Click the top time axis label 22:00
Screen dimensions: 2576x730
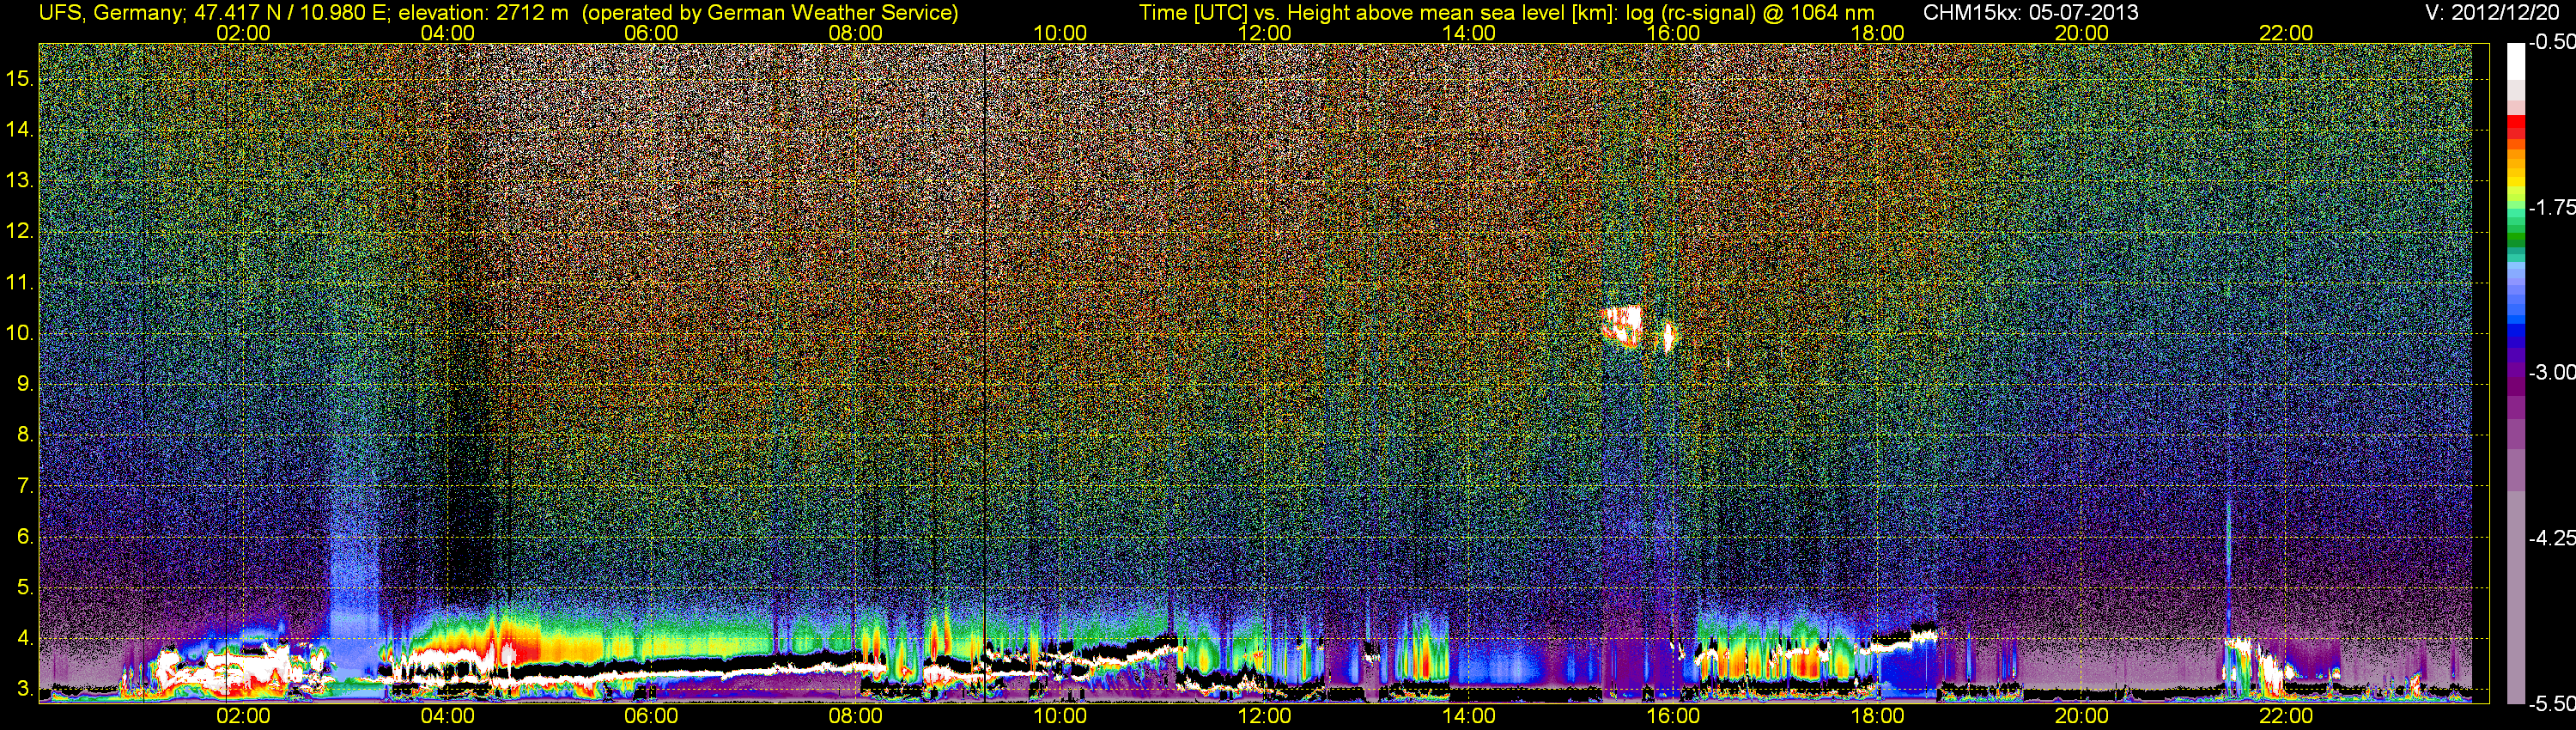click(2286, 33)
